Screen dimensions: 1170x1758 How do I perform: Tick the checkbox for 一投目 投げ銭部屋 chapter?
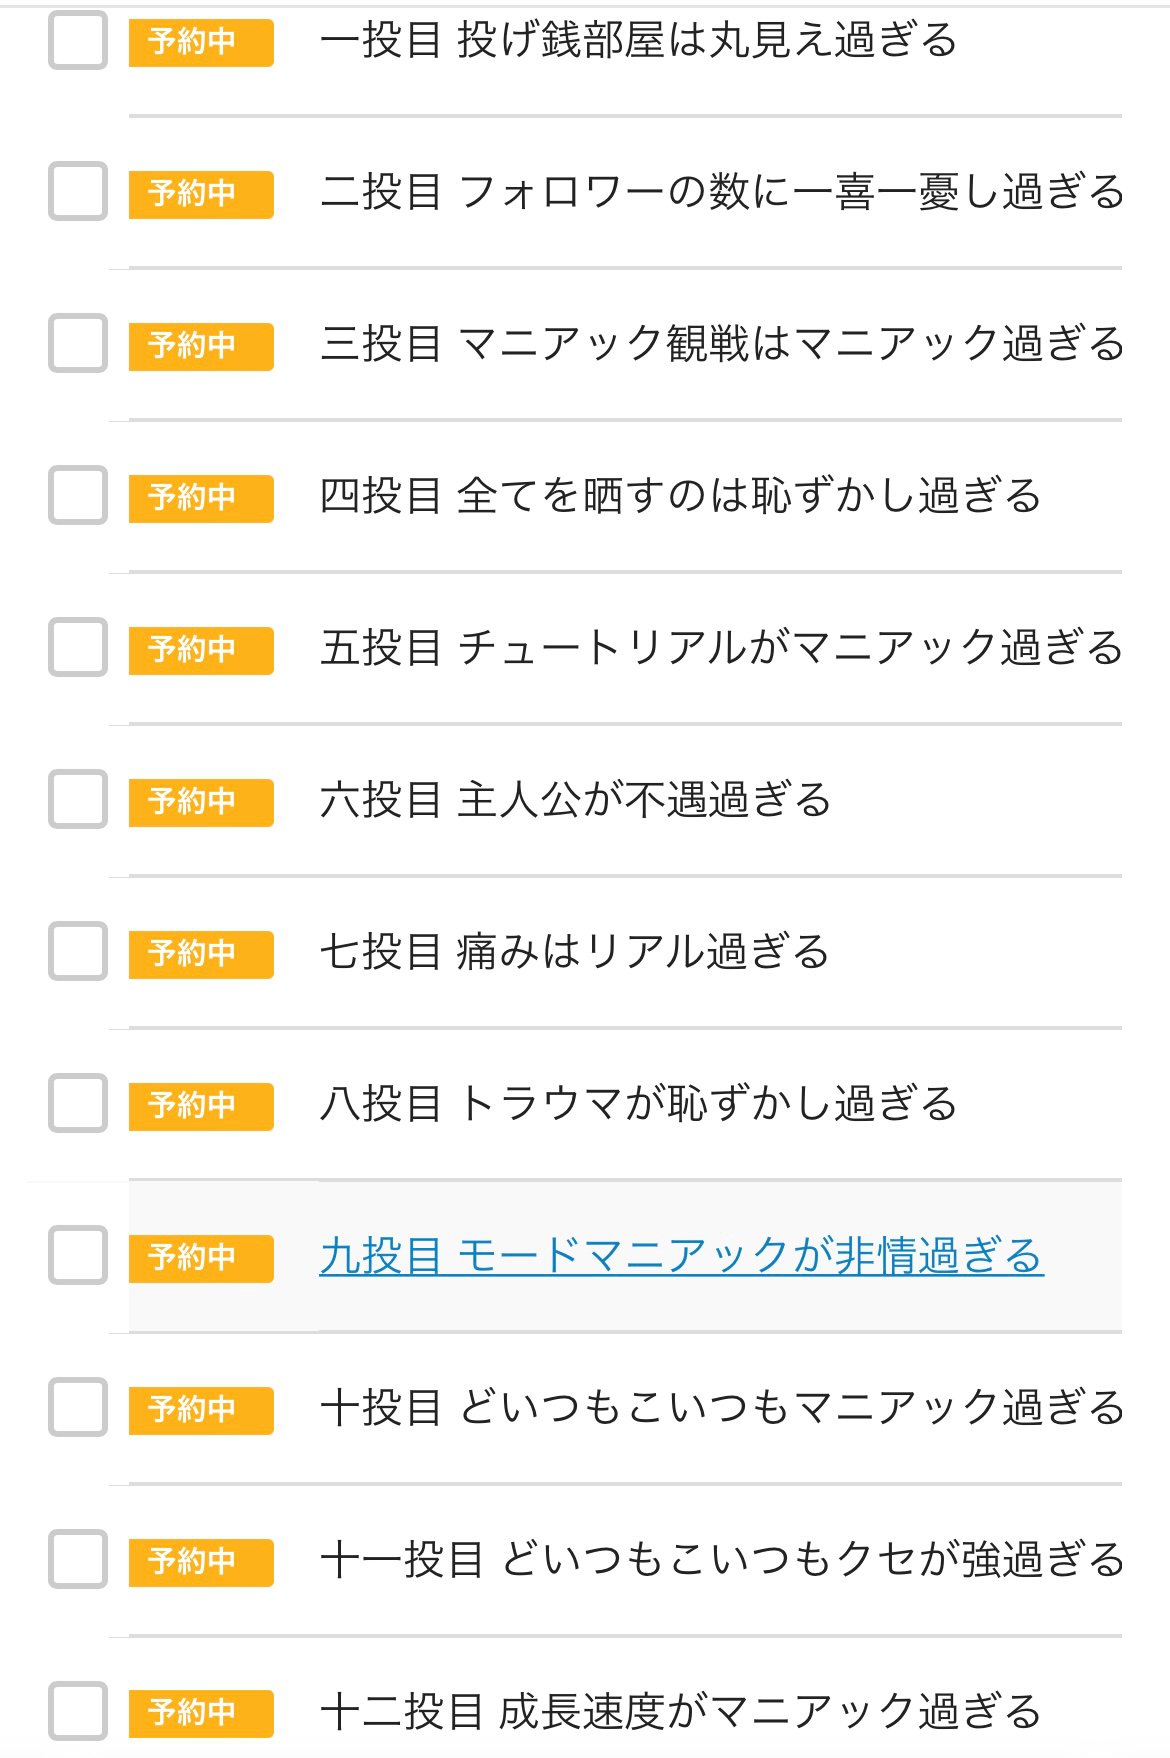[78, 40]
